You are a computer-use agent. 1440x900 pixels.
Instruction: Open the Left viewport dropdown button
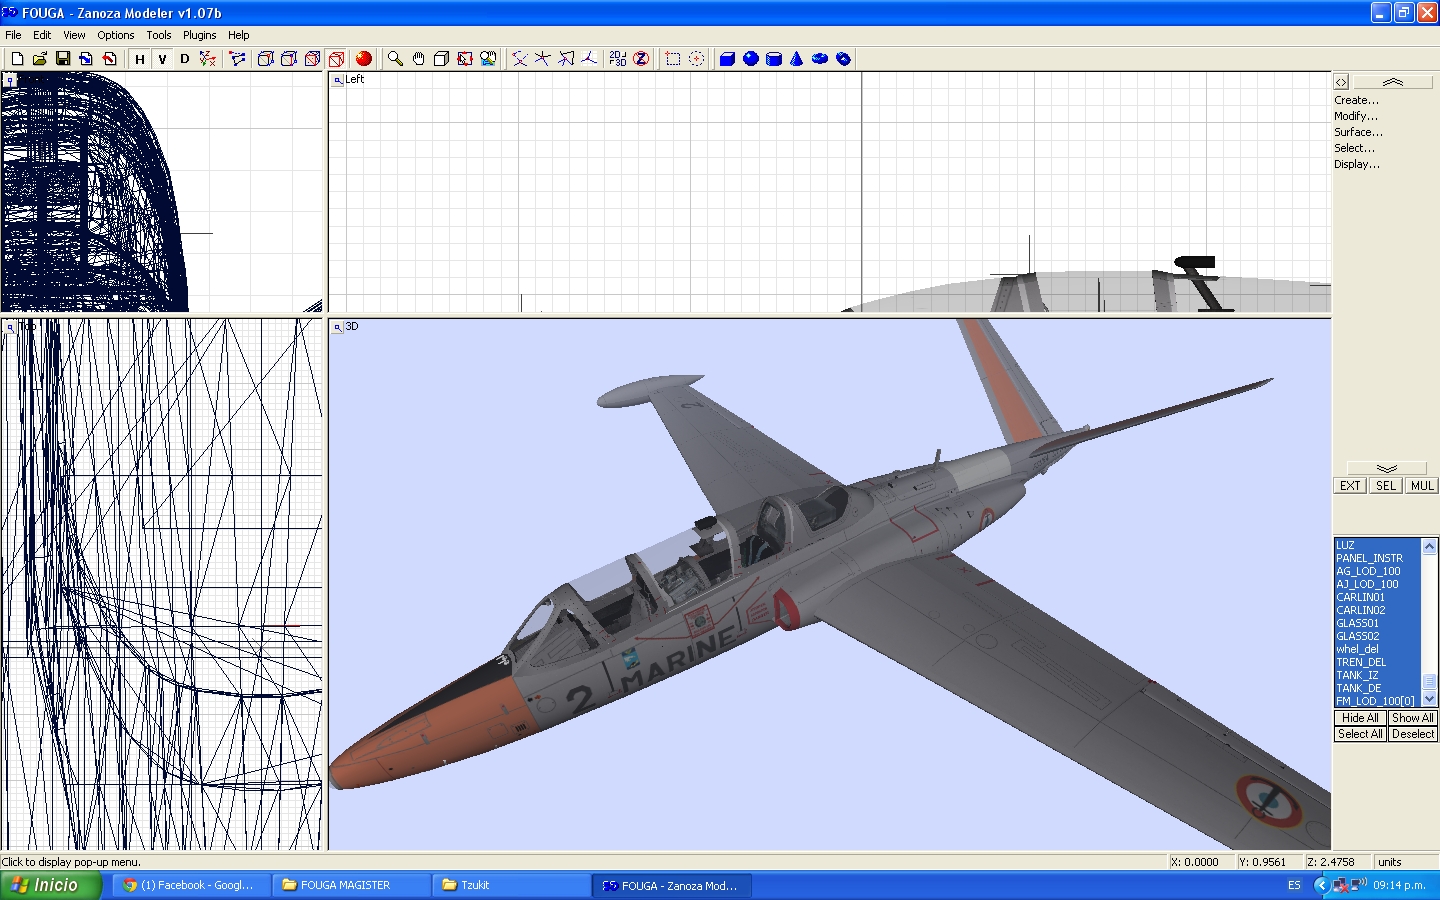tap(338, 80)
